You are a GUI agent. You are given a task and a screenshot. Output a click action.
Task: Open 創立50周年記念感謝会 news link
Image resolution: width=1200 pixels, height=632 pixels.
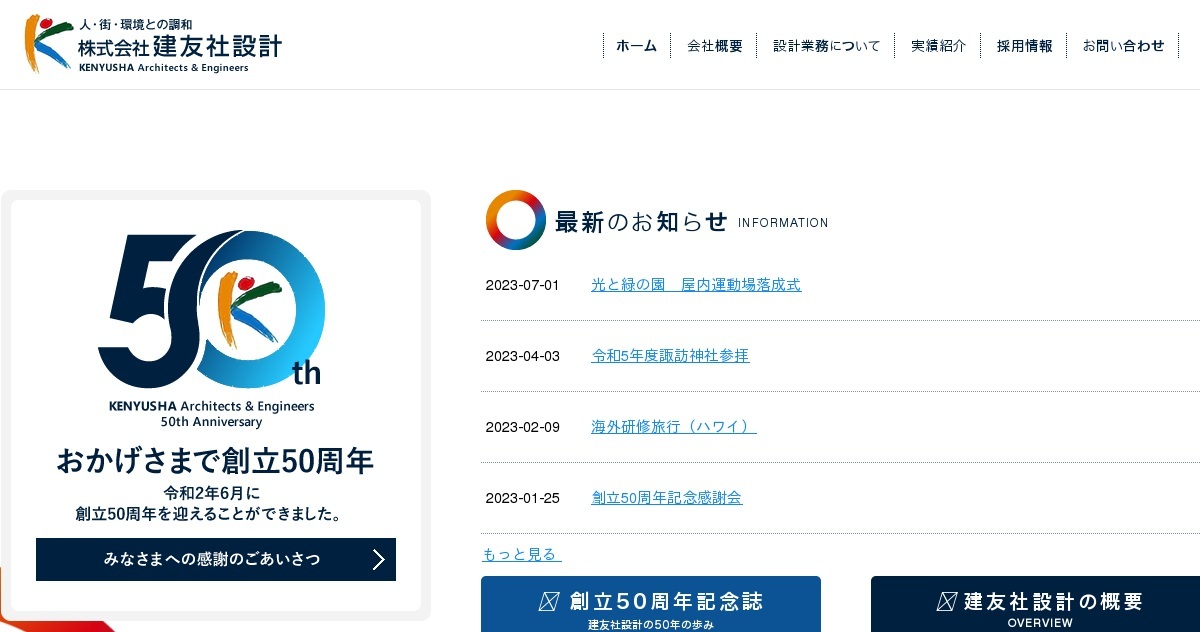coord(667,498)
